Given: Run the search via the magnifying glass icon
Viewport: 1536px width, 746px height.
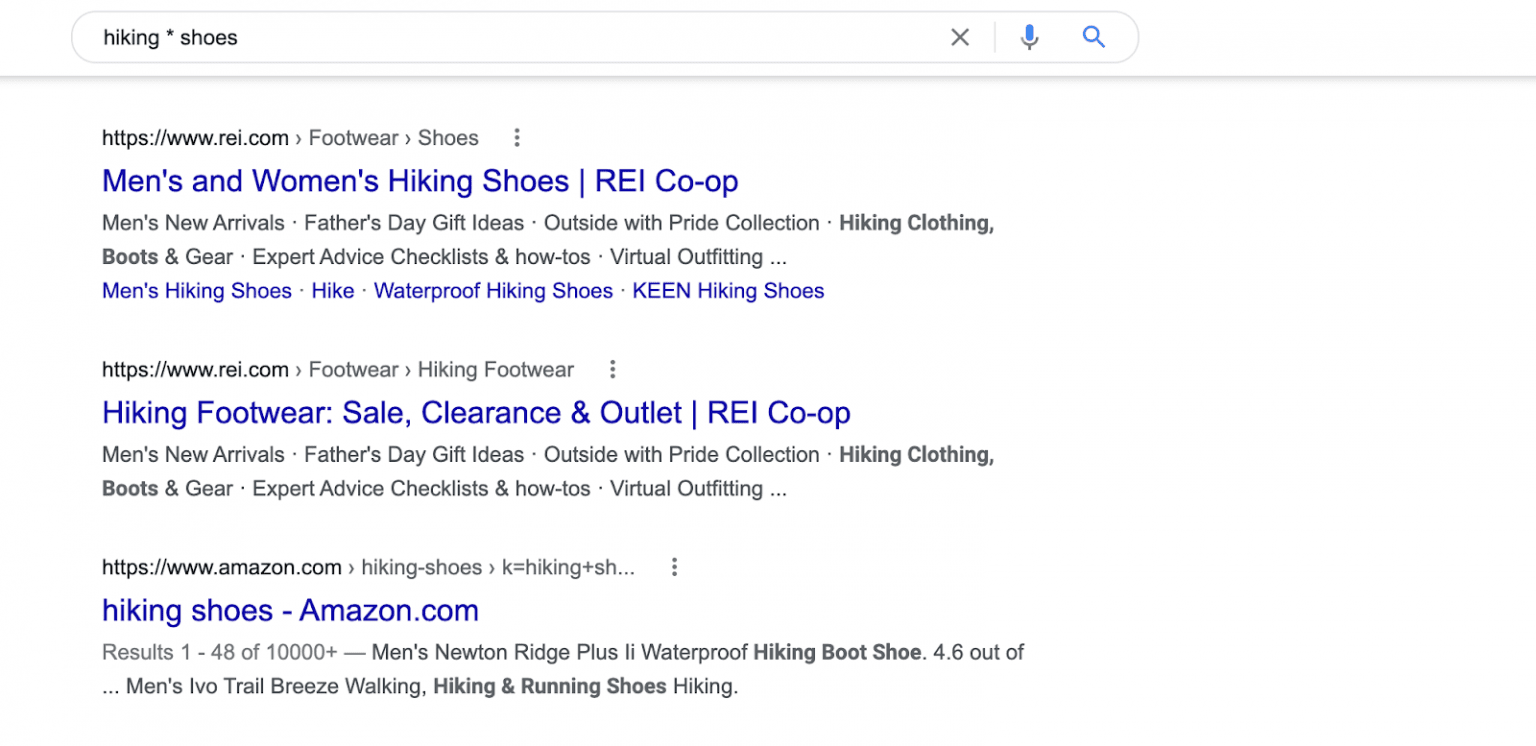Looking at the screenshot, I should (x=1093, y=36).
